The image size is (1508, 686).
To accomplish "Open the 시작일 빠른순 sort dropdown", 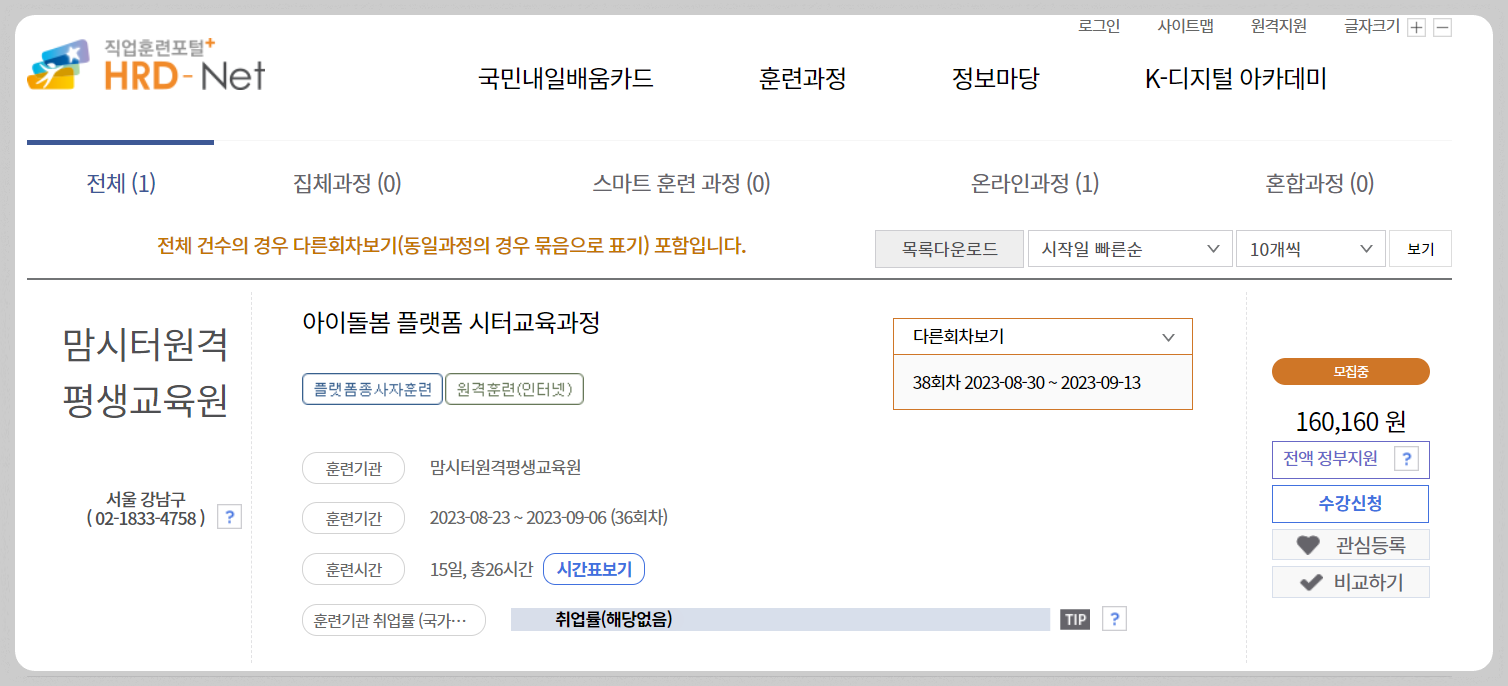I will click(1130, 249).
